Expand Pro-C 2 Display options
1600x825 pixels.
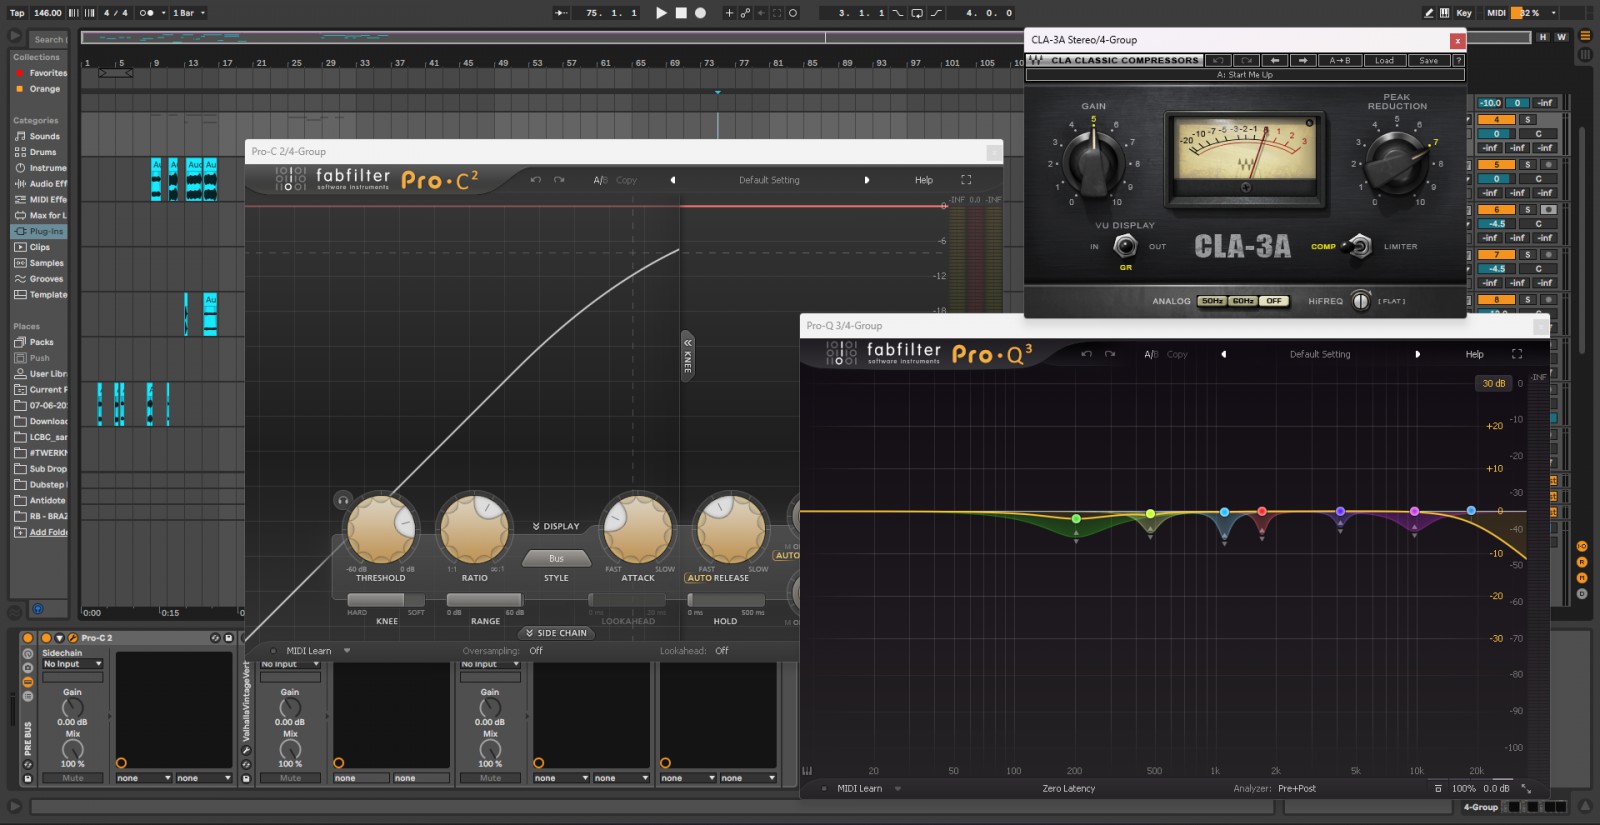tap(556, 526)
